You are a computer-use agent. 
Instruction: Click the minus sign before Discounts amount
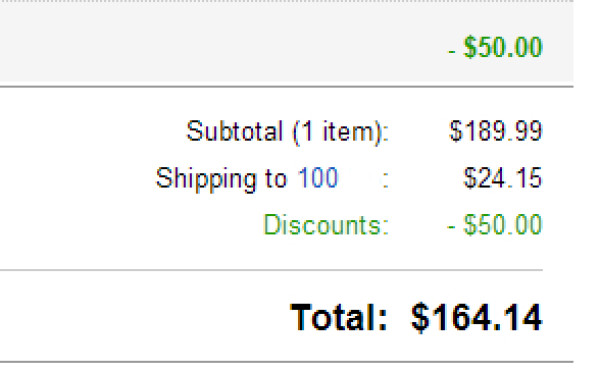(x=451, y=227)
